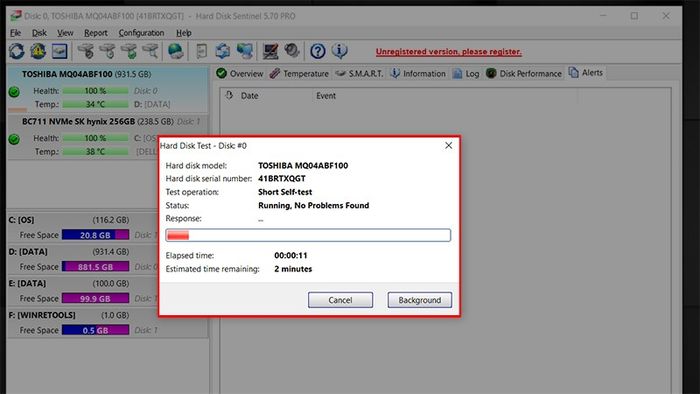Screen dimensions: 700x394
Task: Click the first disk test toolbar icon
Action: click(86, 51)
